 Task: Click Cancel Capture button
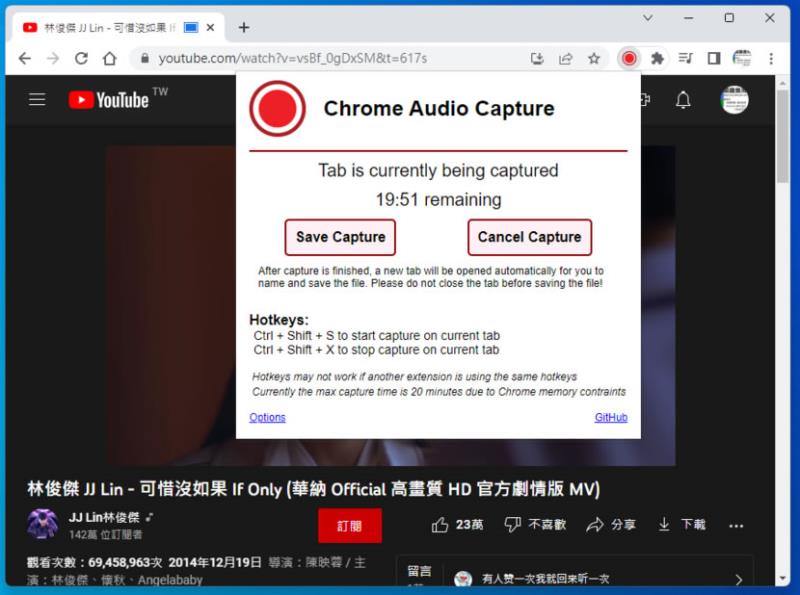pyautogui.click(x=530, y=237)
